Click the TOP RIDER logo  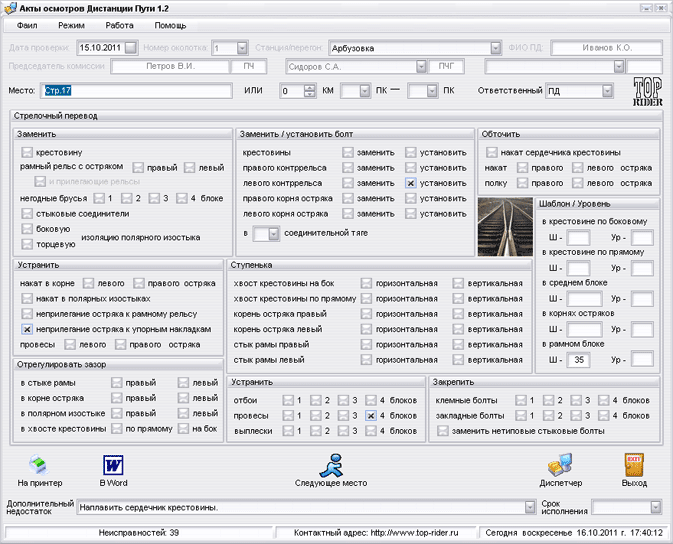coord(648,92)
